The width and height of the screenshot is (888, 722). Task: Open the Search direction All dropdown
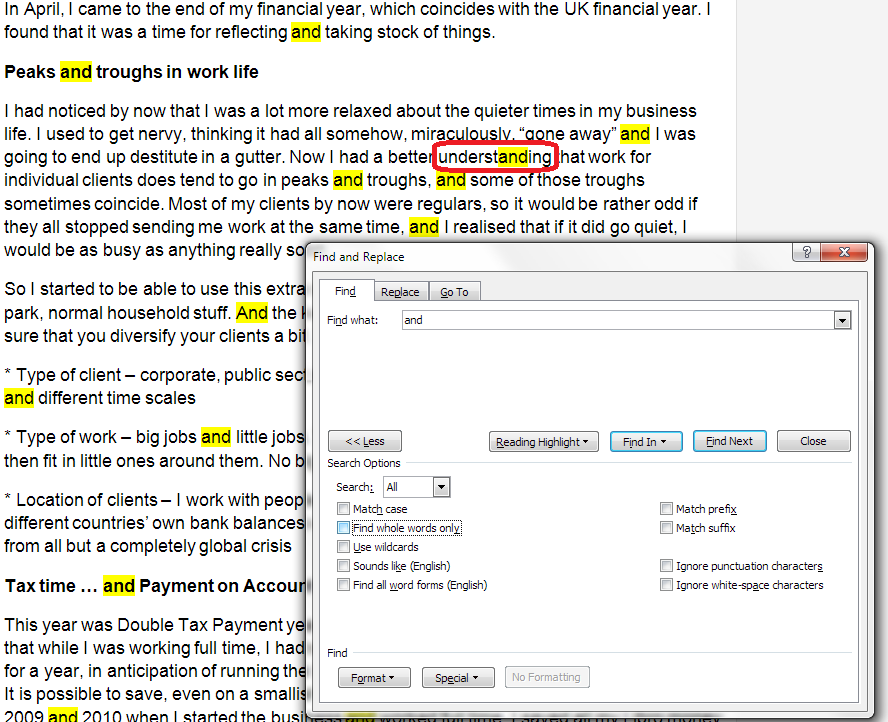pos(441,487)
